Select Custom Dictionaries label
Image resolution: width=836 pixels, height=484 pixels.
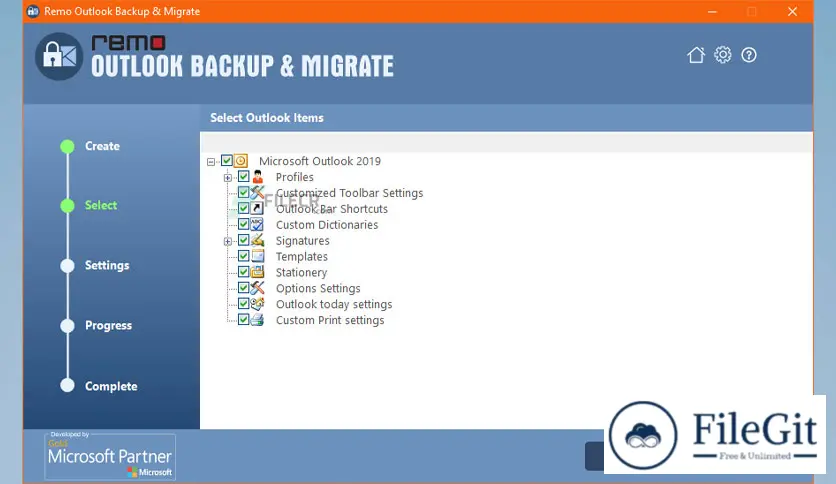(x=327, y=225)
